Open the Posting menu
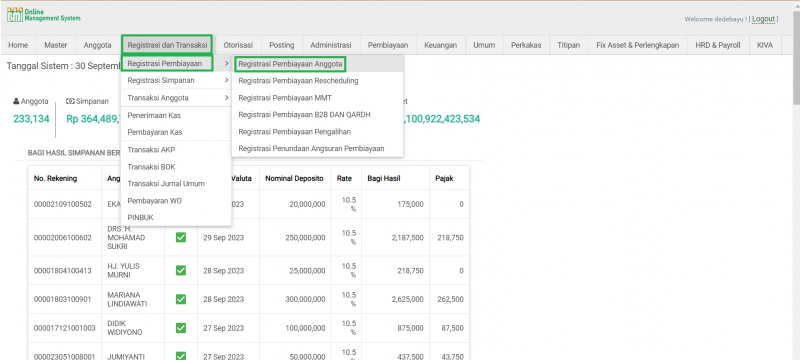800x360 pixels. click(282, 45)
